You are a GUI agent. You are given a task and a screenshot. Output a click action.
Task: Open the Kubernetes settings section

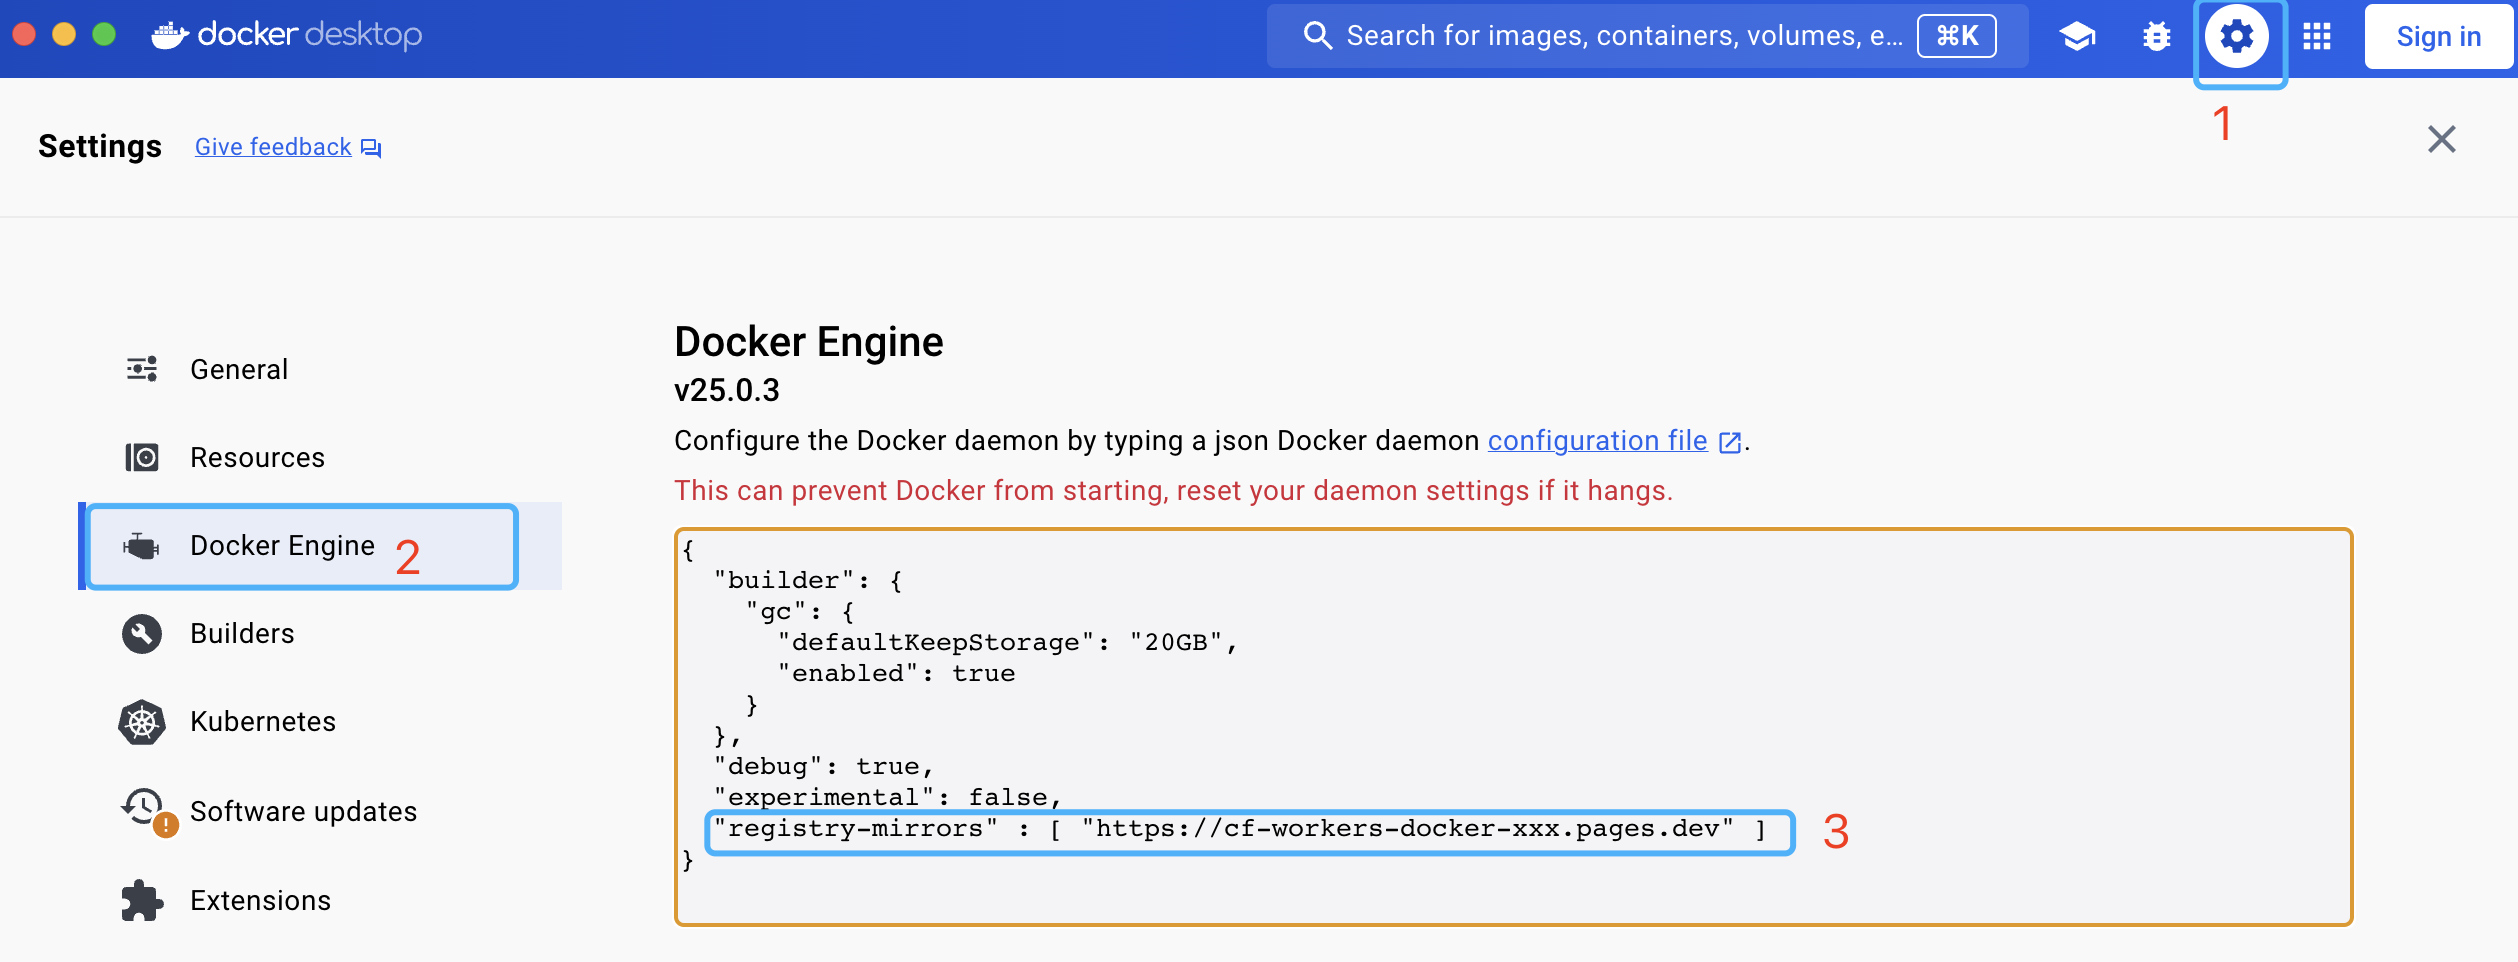click(x=320, y=722)
